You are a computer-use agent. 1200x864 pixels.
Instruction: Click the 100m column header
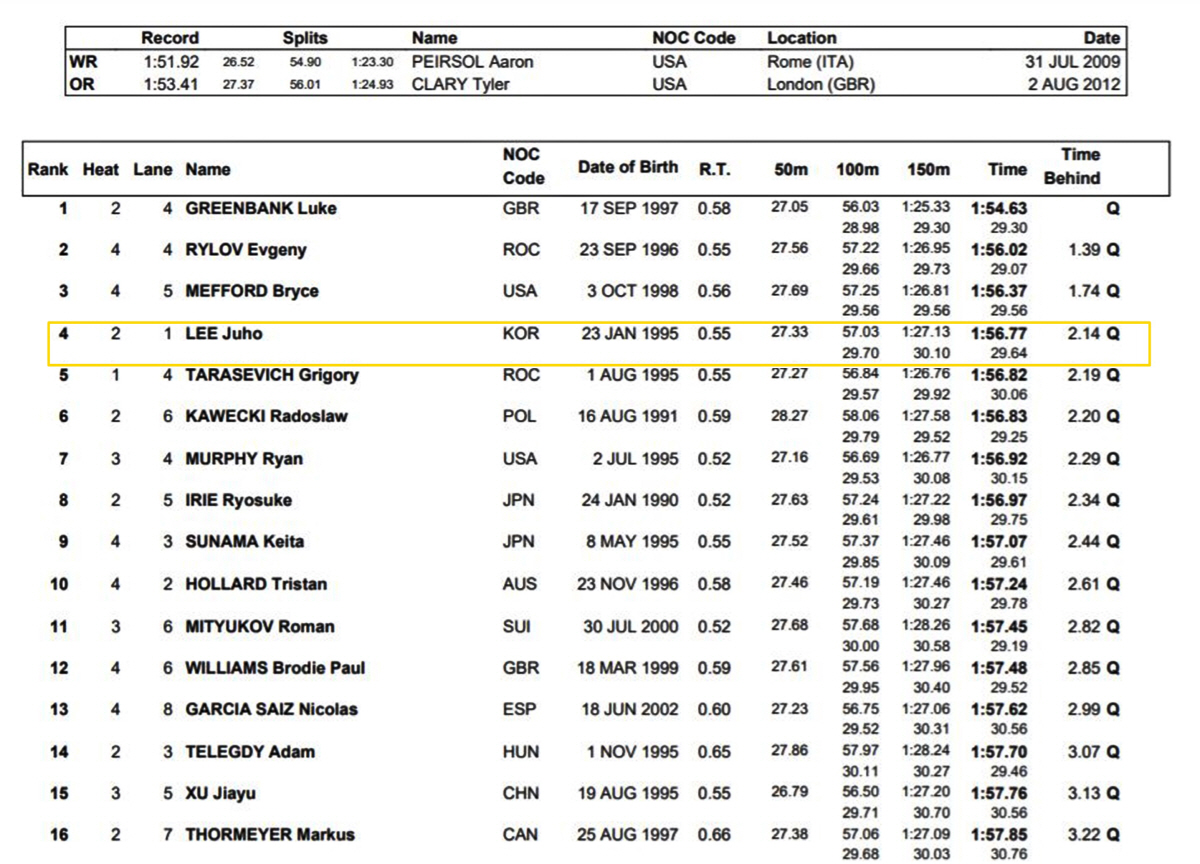pyautogui.click(x=857, y=170)
